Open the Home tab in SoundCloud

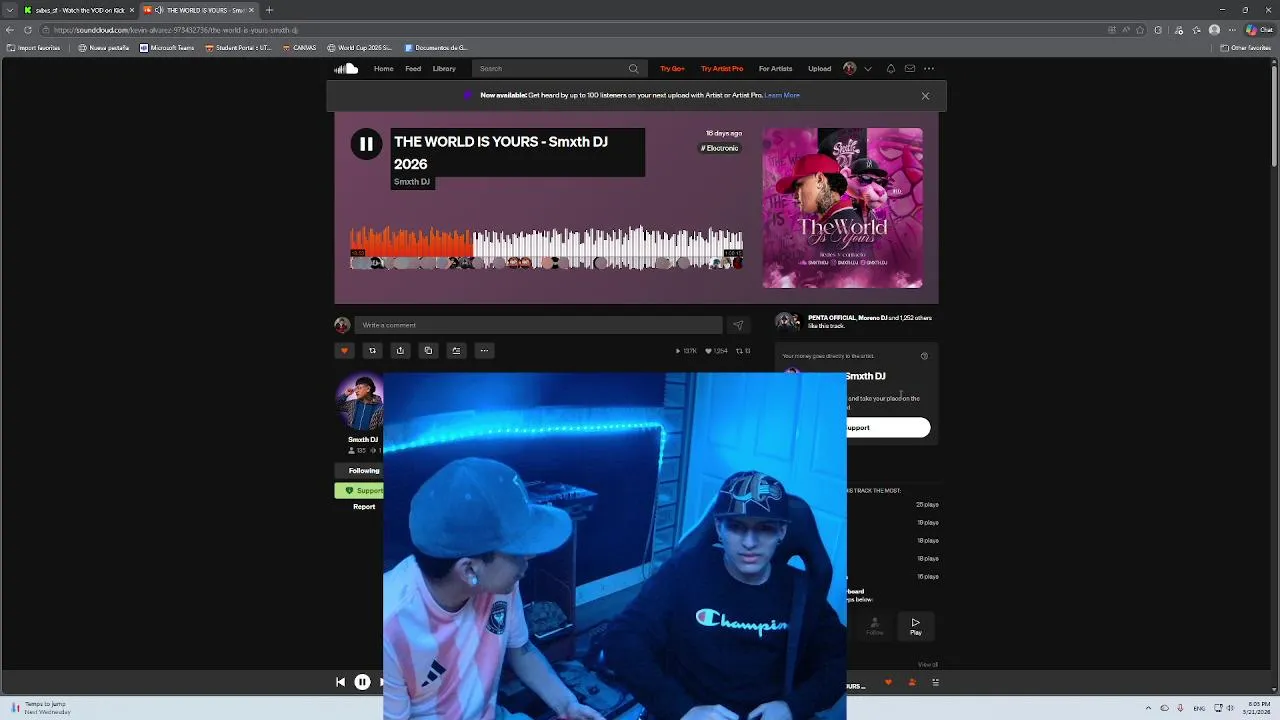(x=383, y=69)
